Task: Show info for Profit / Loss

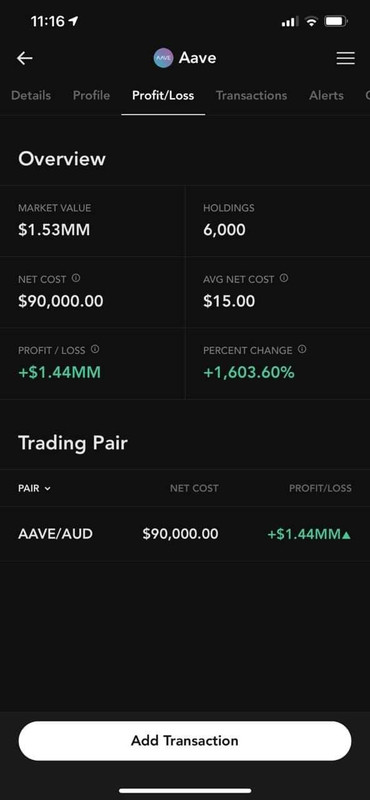Action: (95, 349)
